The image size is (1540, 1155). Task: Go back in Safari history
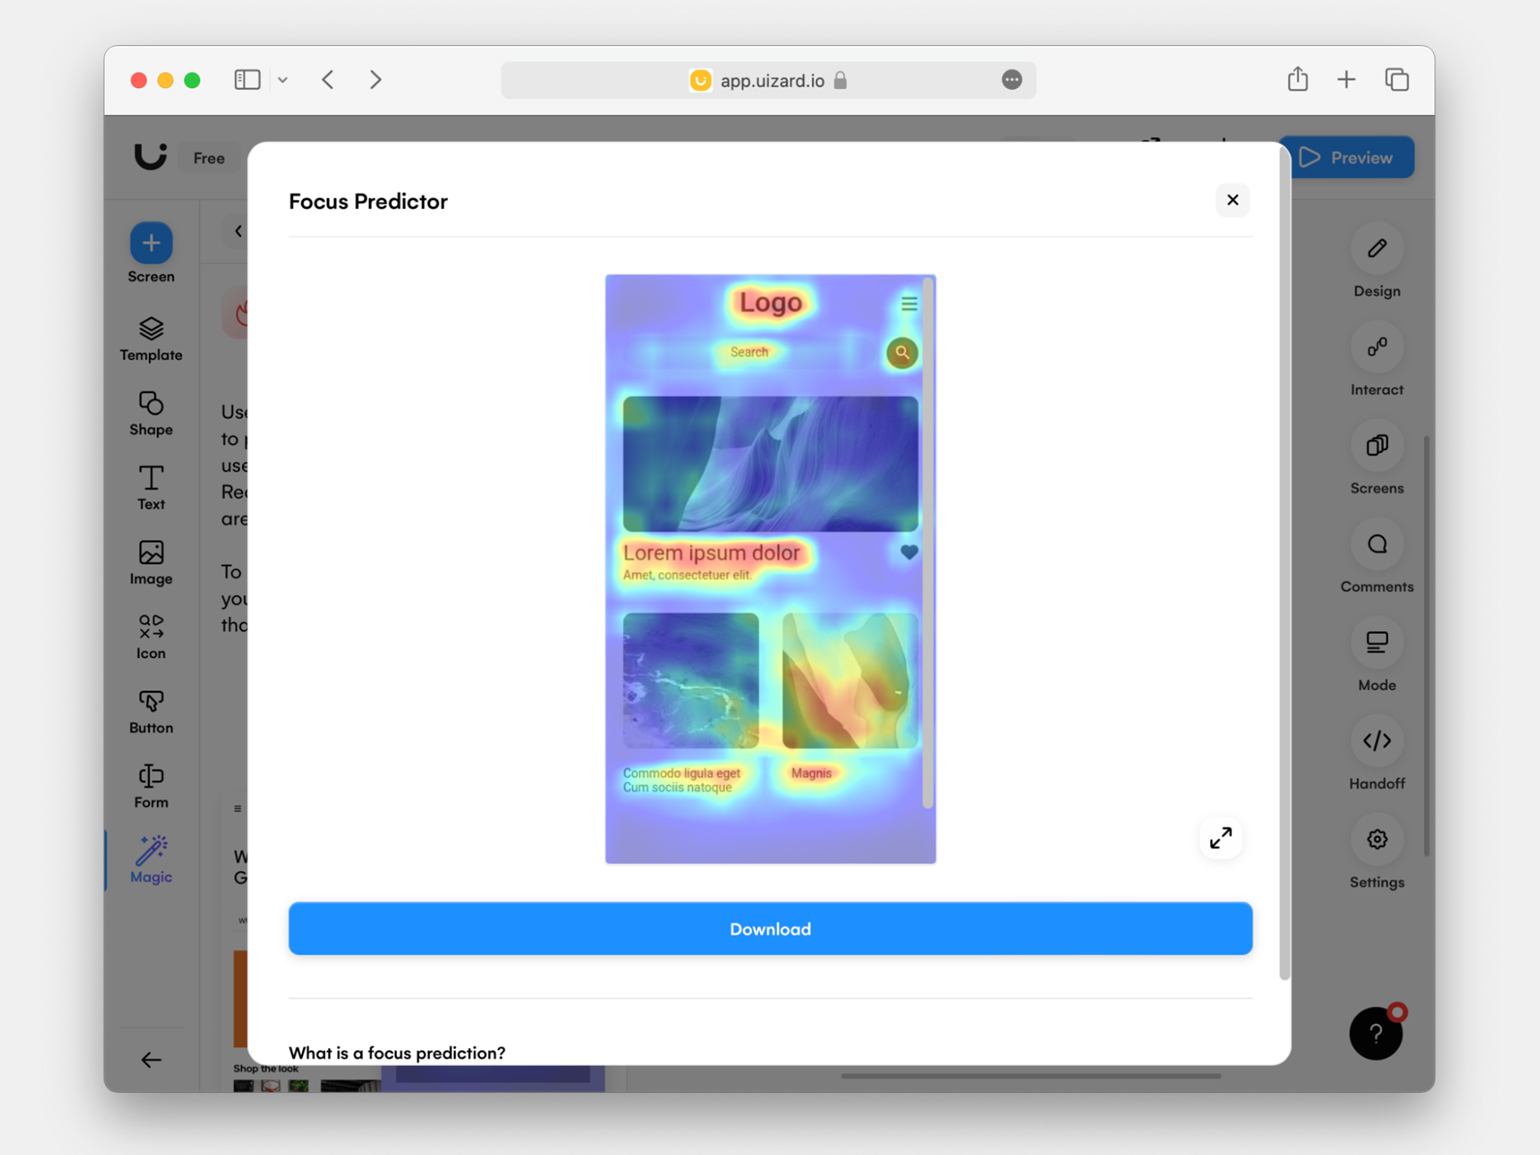[328, 80]
